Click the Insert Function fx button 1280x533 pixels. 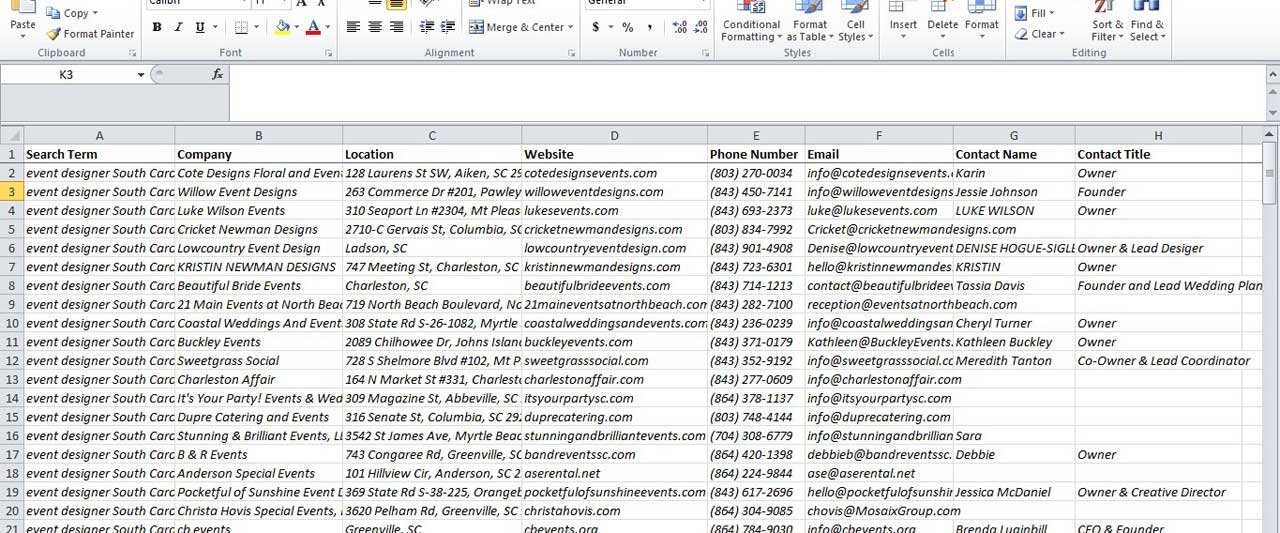[x=218, y=75]
